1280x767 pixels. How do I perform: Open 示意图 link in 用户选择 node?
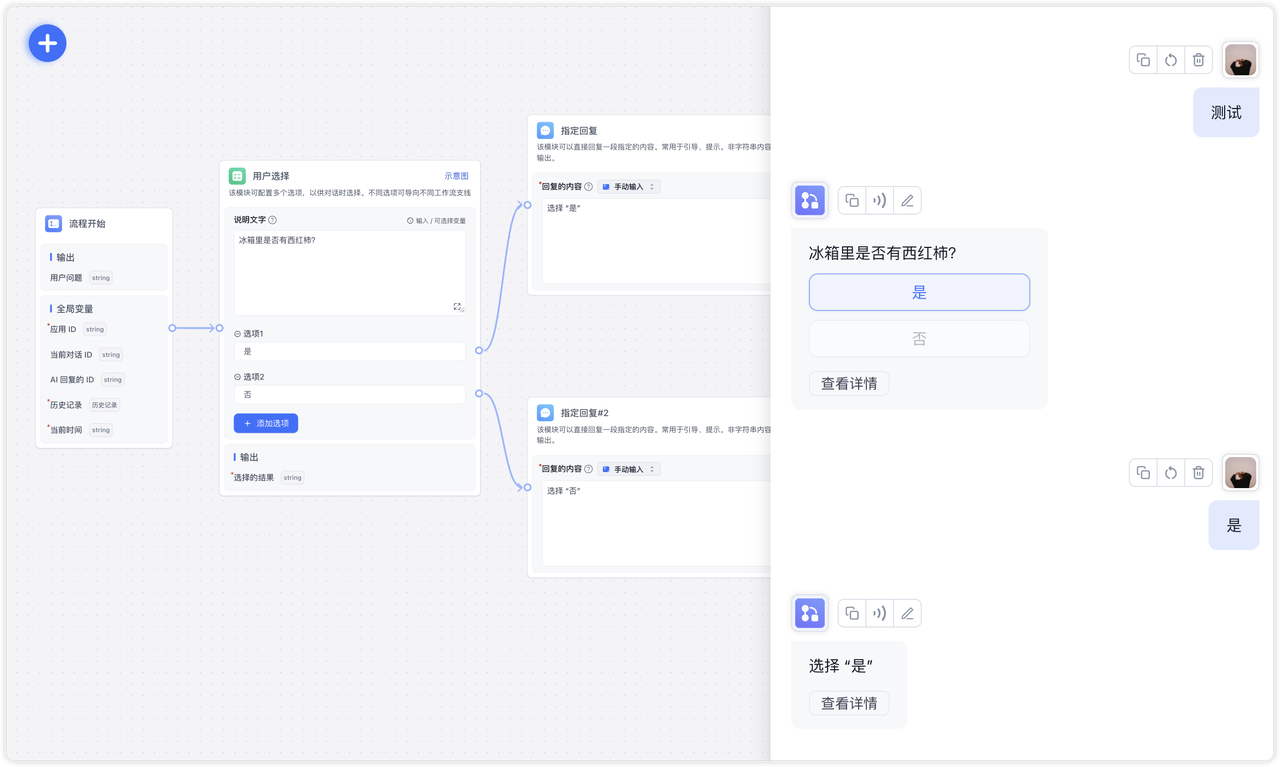456,176
